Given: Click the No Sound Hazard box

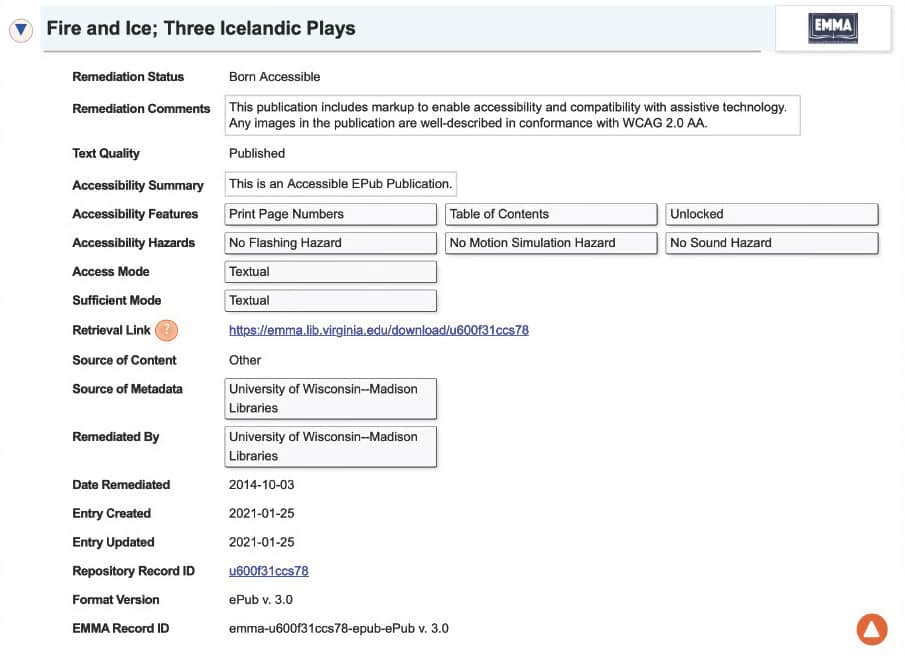Looking at the screenshot, I should tap(771, 243).
